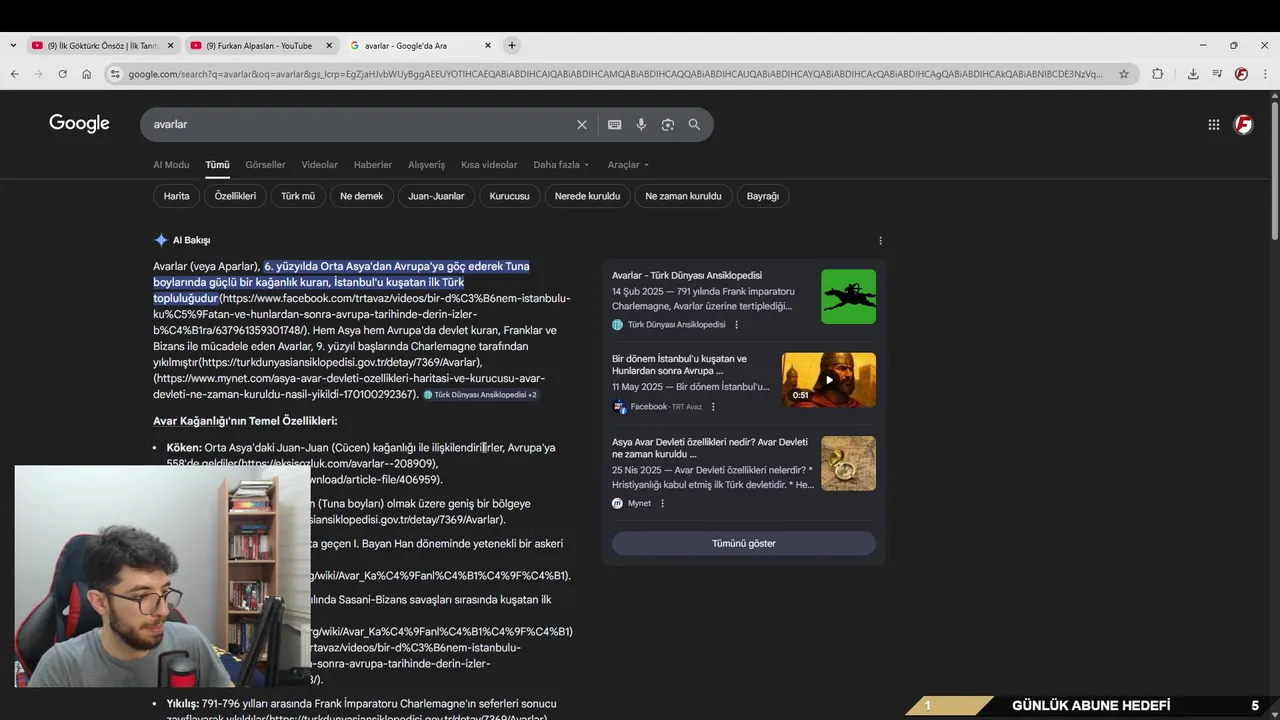The image size is (1280, 720).
Task: Click the Ne demek filter chip
Action: pos(361,196)
